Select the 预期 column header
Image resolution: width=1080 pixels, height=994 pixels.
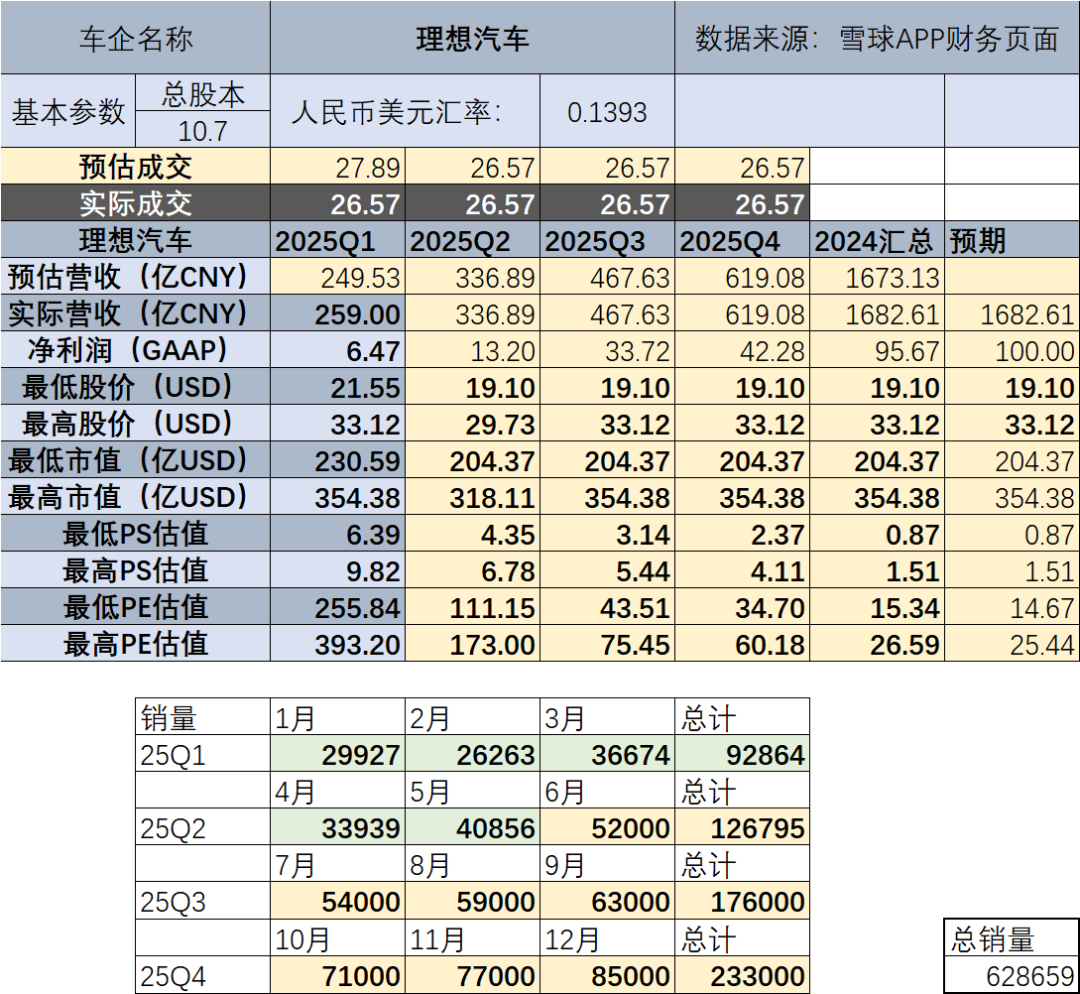(1012, 240)
